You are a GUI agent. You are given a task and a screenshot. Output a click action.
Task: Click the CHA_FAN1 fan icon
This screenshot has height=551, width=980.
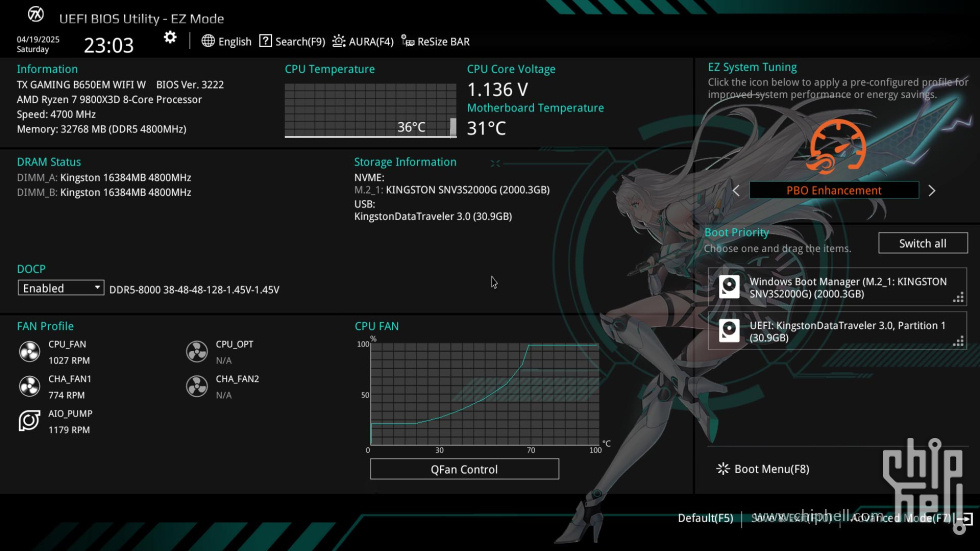(x=29, y=386)
